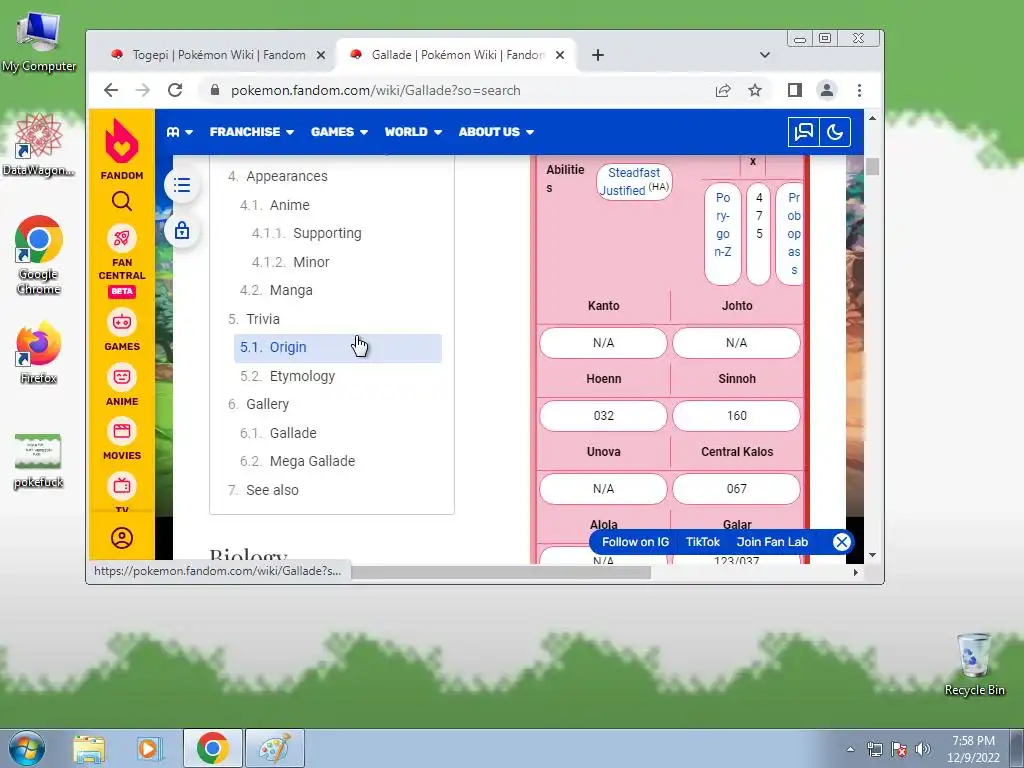Screen dimensions: 1024x768
Task: Jump to the Trivia section
Action: pos(263,319)
